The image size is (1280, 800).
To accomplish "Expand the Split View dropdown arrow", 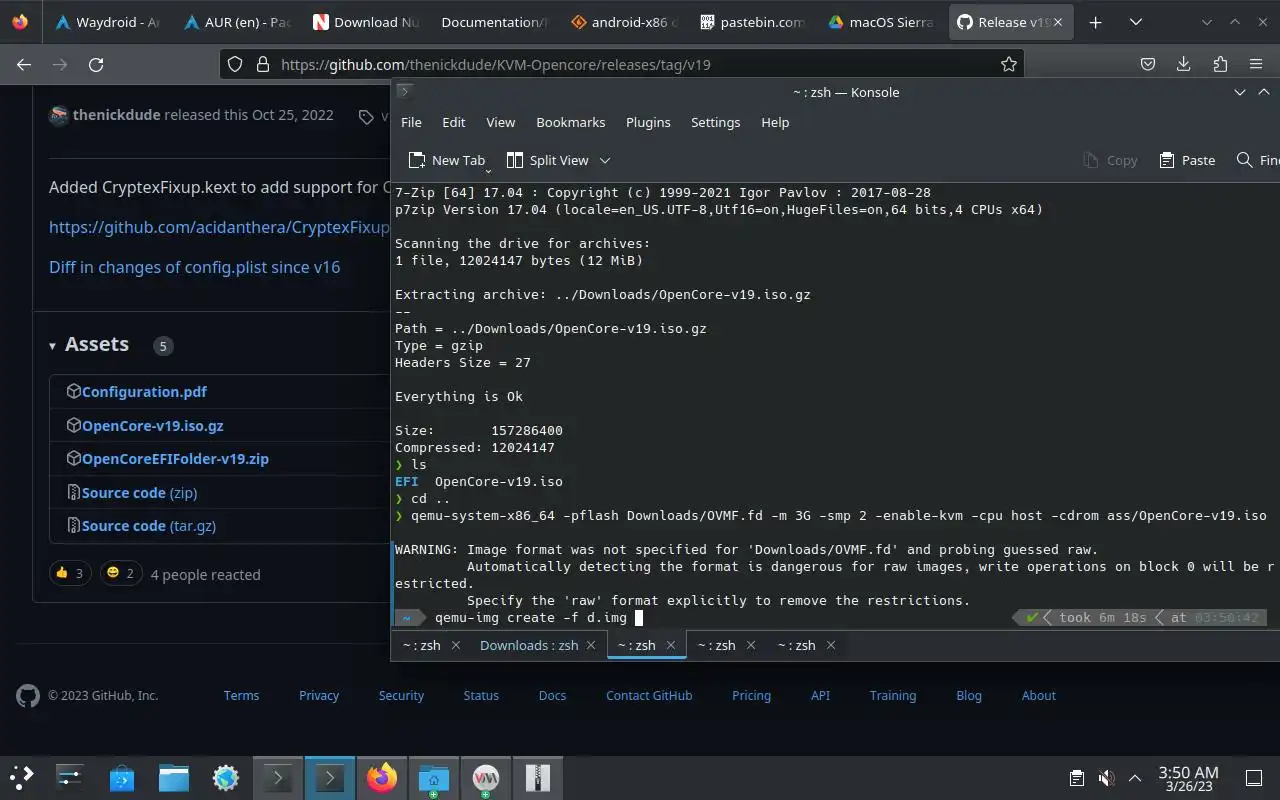I will tap(605, 160).
